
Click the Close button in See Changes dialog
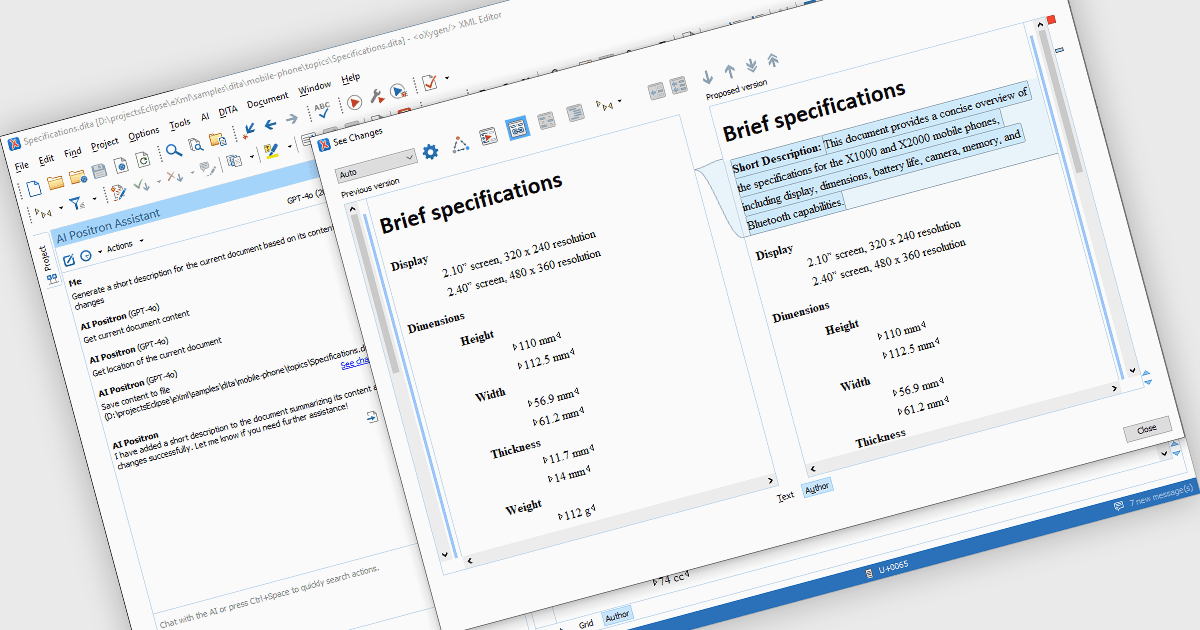pyautogui.click(x=1147, y=429)
